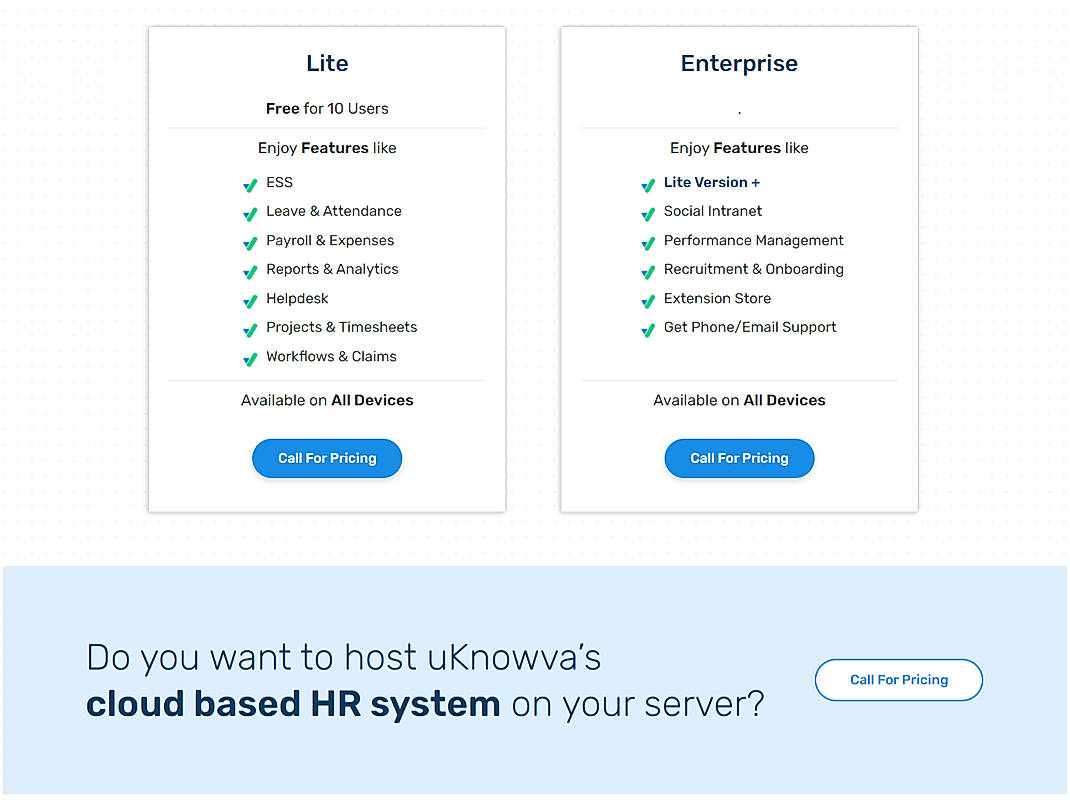Click Call For Pricing in the blue banner
Image resolution: width=1070 pixels, height=810 pixels.
point(898,679)
